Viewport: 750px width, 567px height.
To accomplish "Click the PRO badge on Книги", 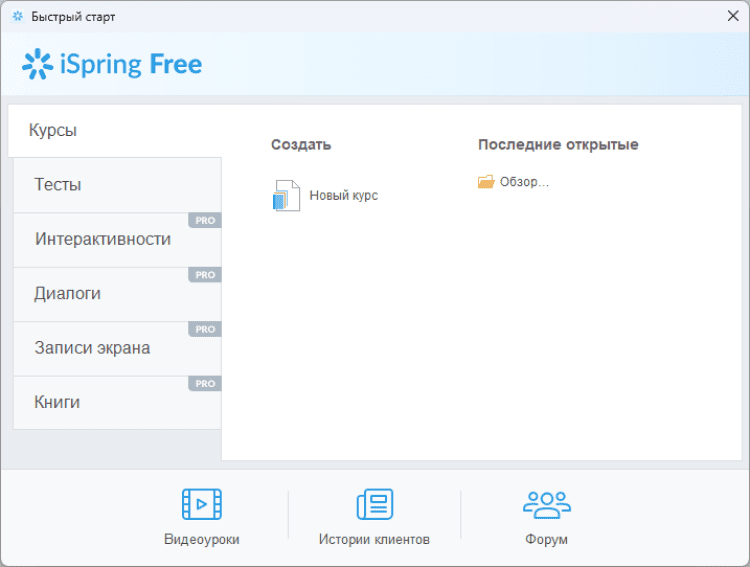I will [205, 384].
